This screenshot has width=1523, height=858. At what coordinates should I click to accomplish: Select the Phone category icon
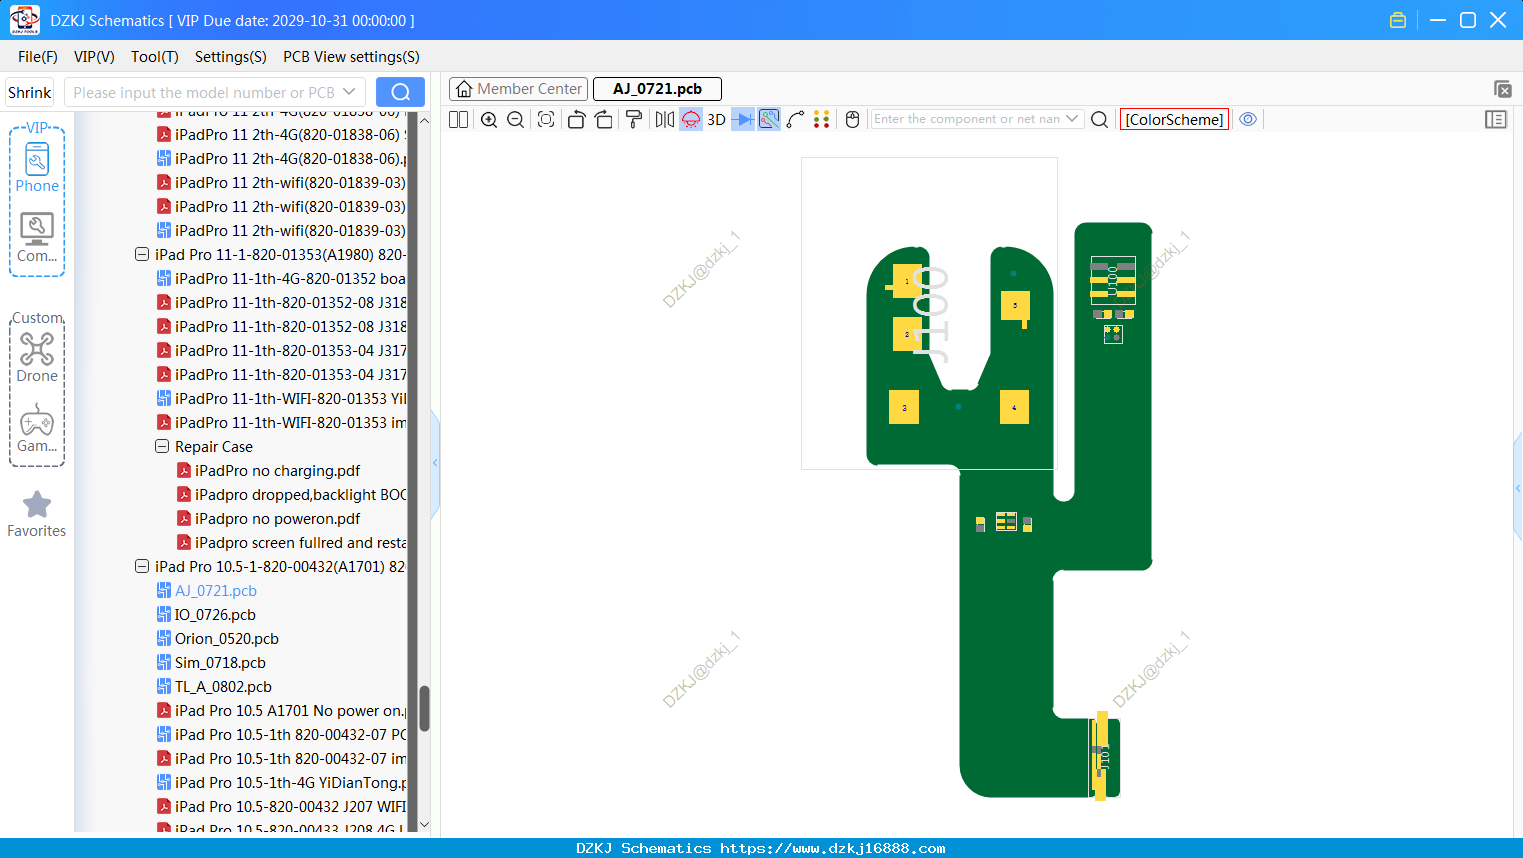(37, 167)
